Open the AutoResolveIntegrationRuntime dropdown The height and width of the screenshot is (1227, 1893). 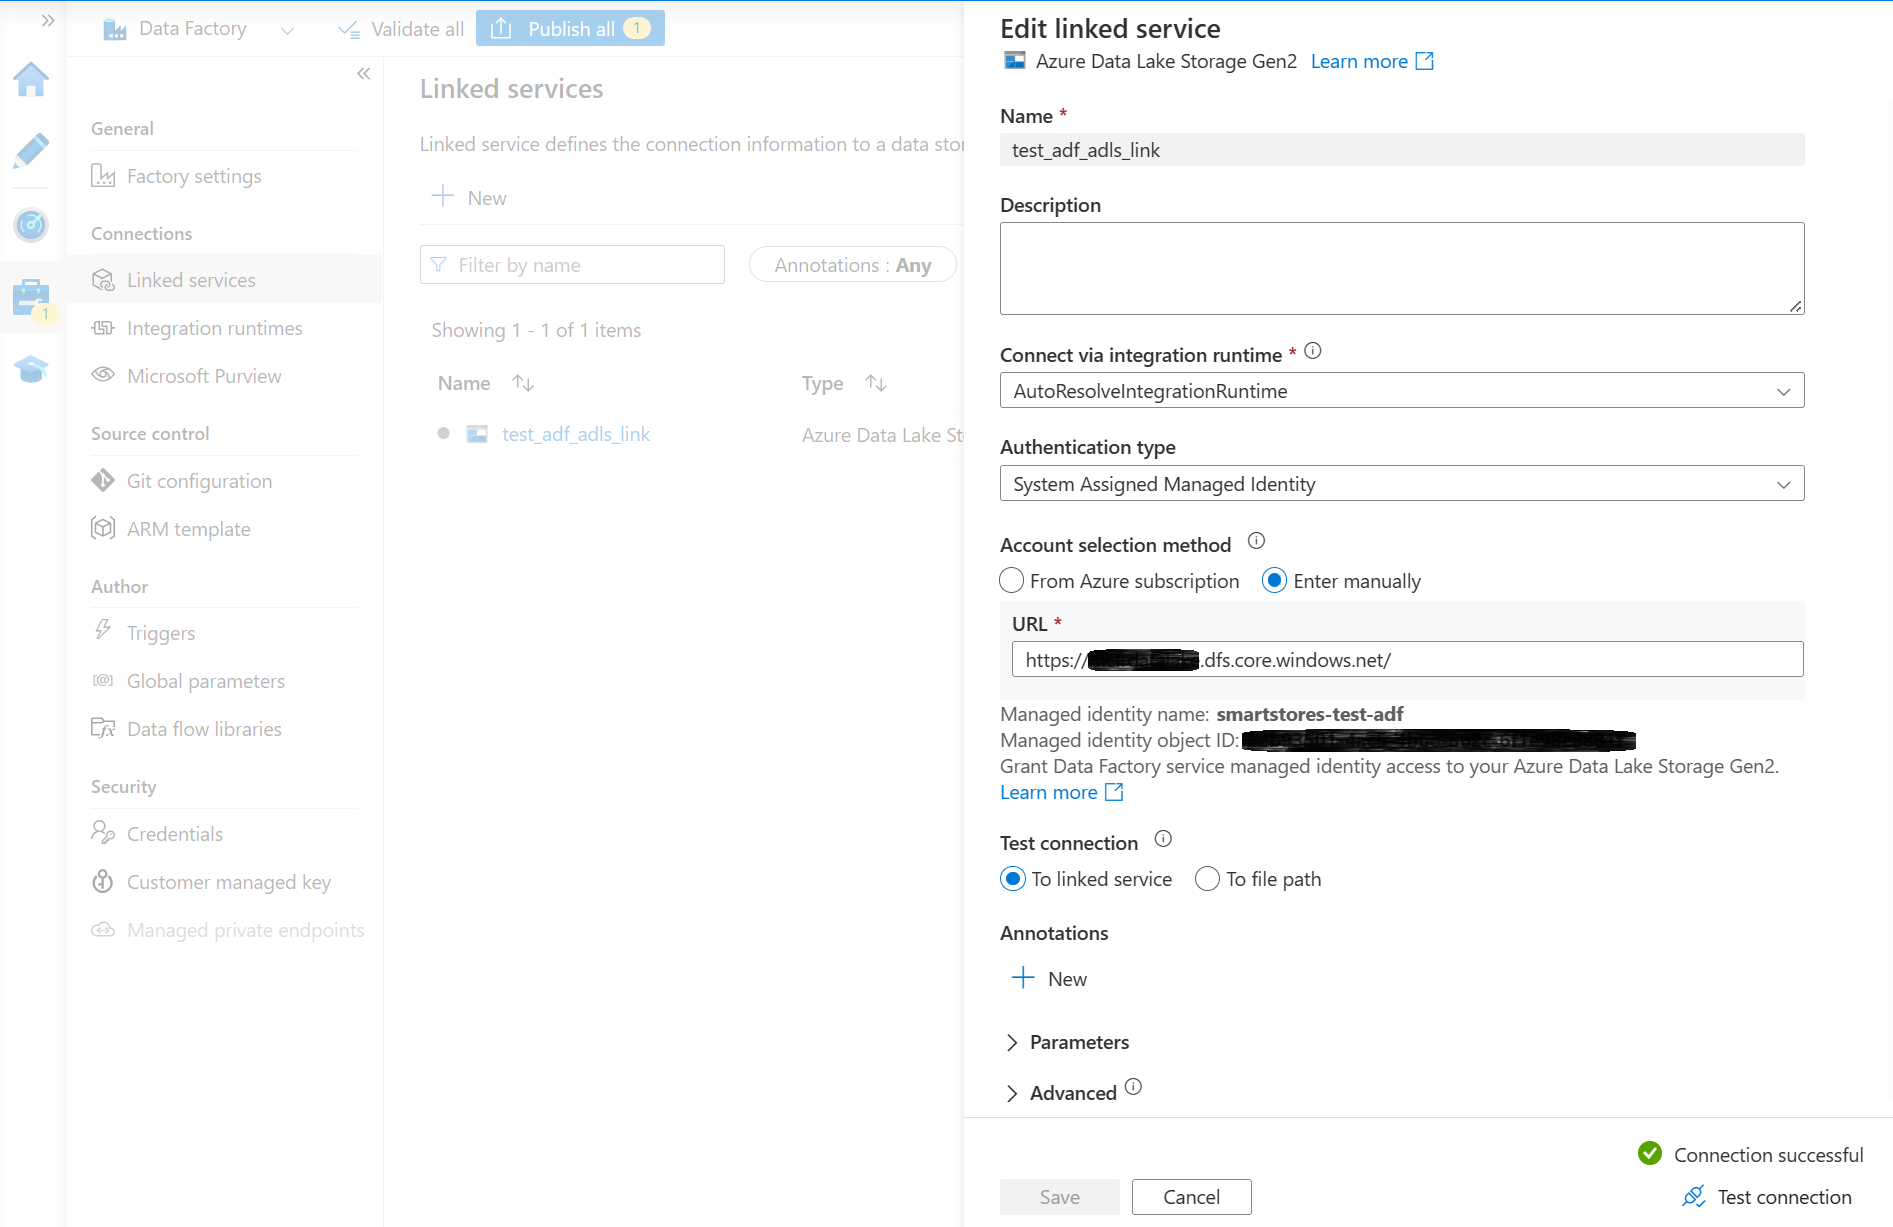point(1402,391)
